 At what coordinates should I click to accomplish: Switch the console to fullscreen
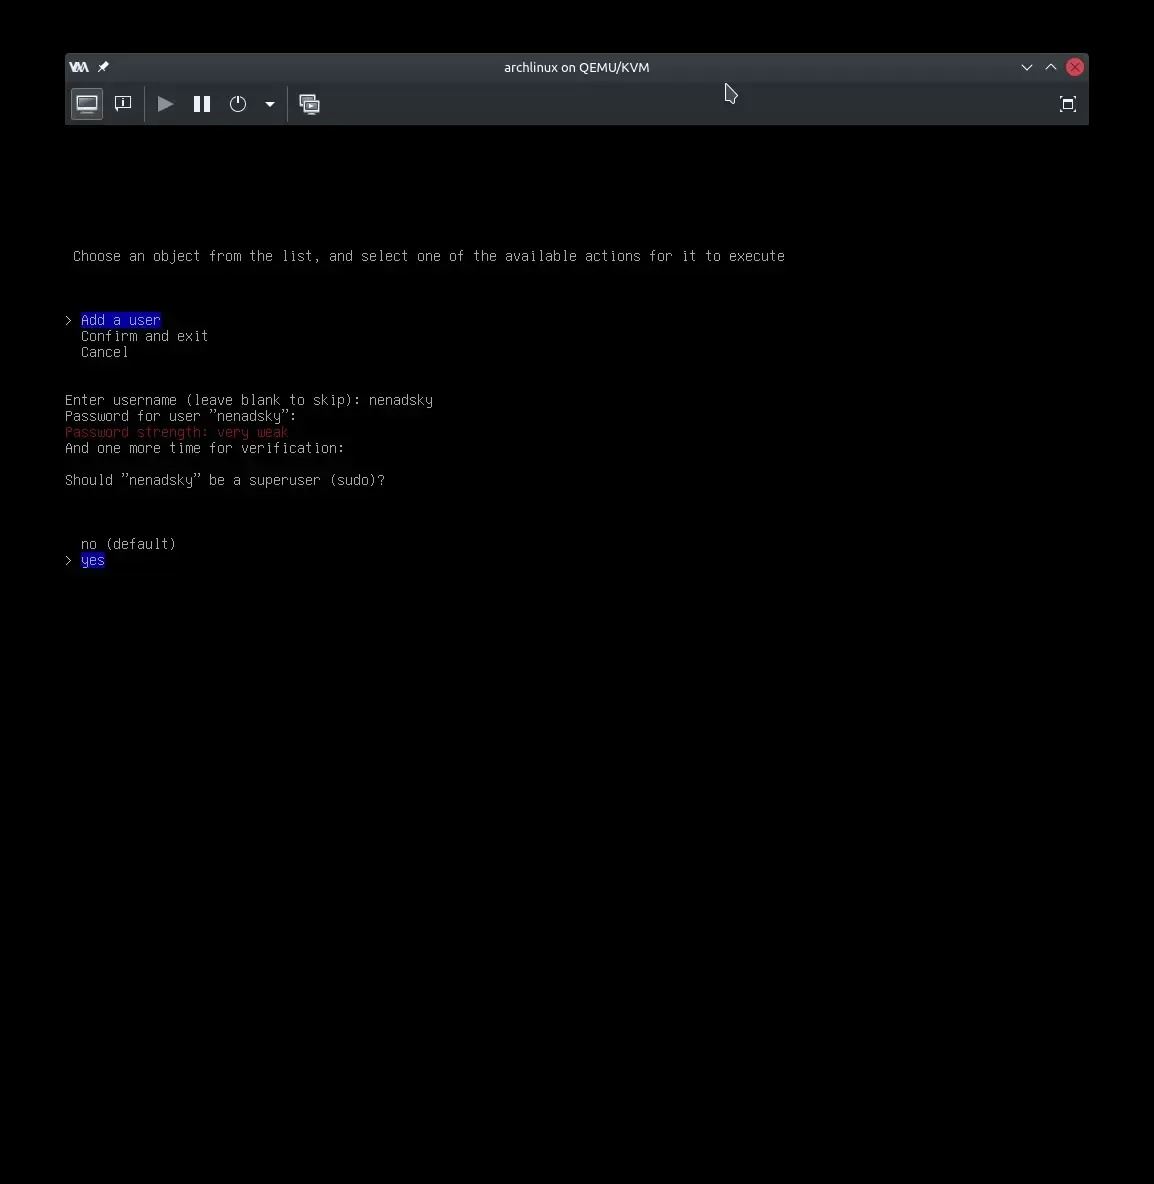(x=1067, y=104)
